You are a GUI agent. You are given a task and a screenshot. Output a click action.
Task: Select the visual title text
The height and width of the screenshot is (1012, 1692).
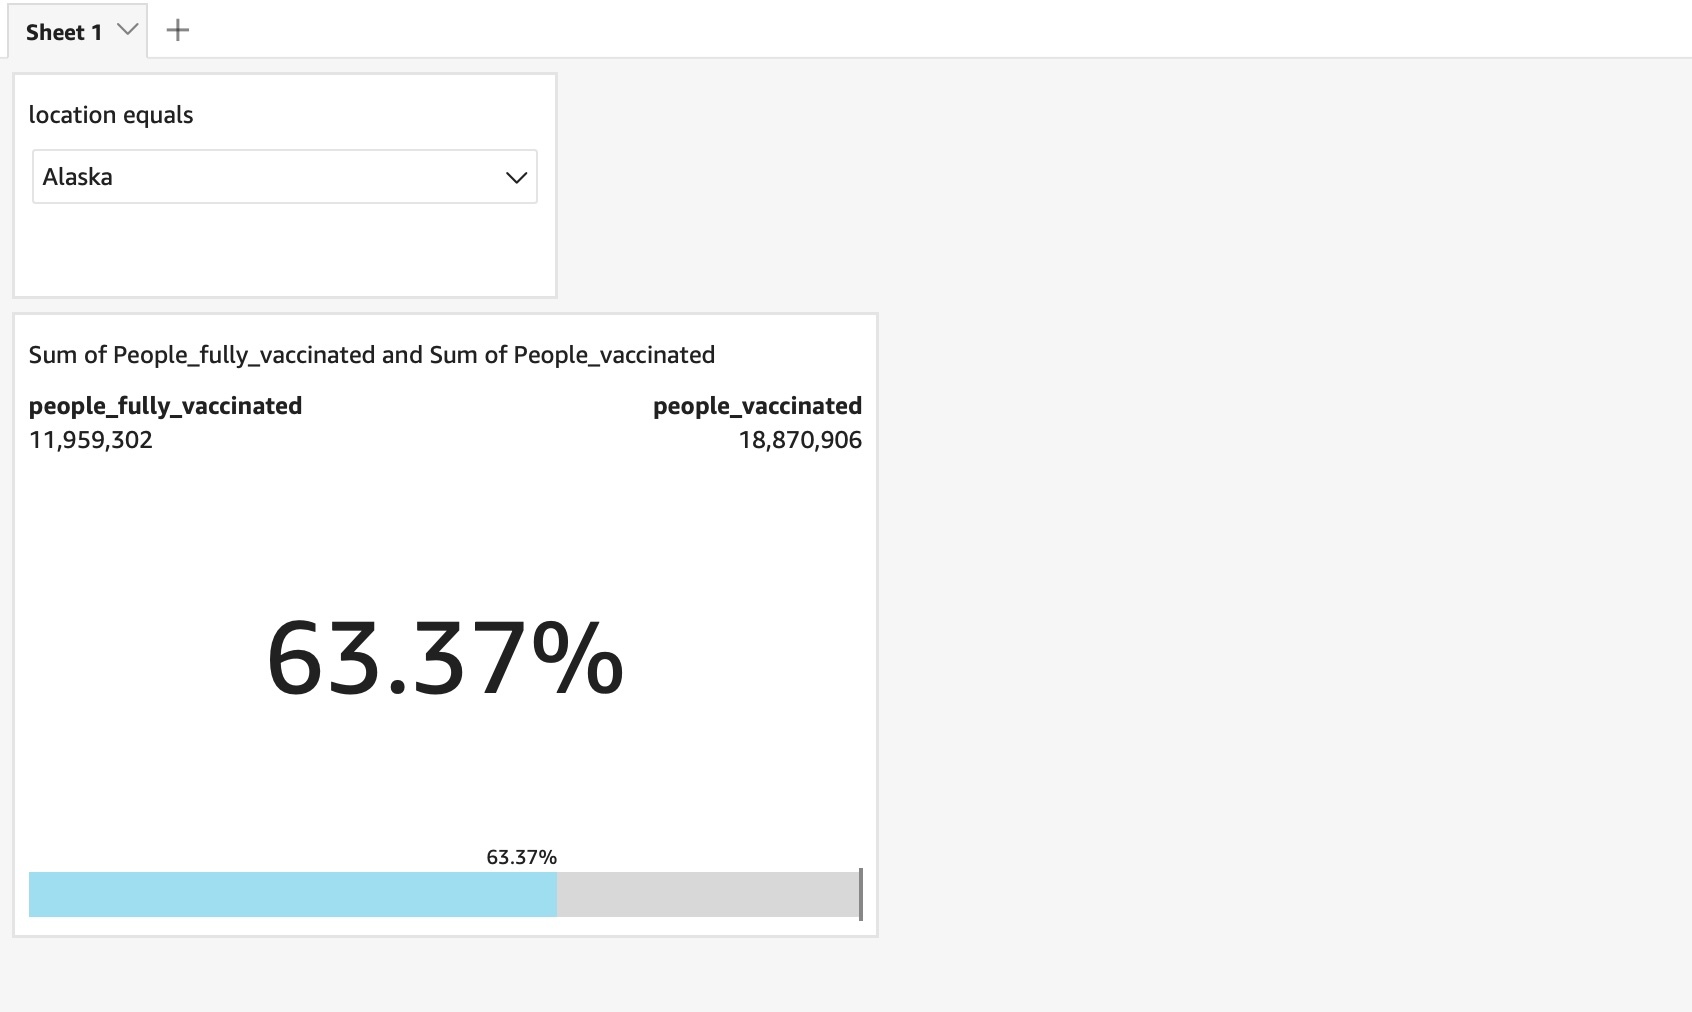(371, 355)
